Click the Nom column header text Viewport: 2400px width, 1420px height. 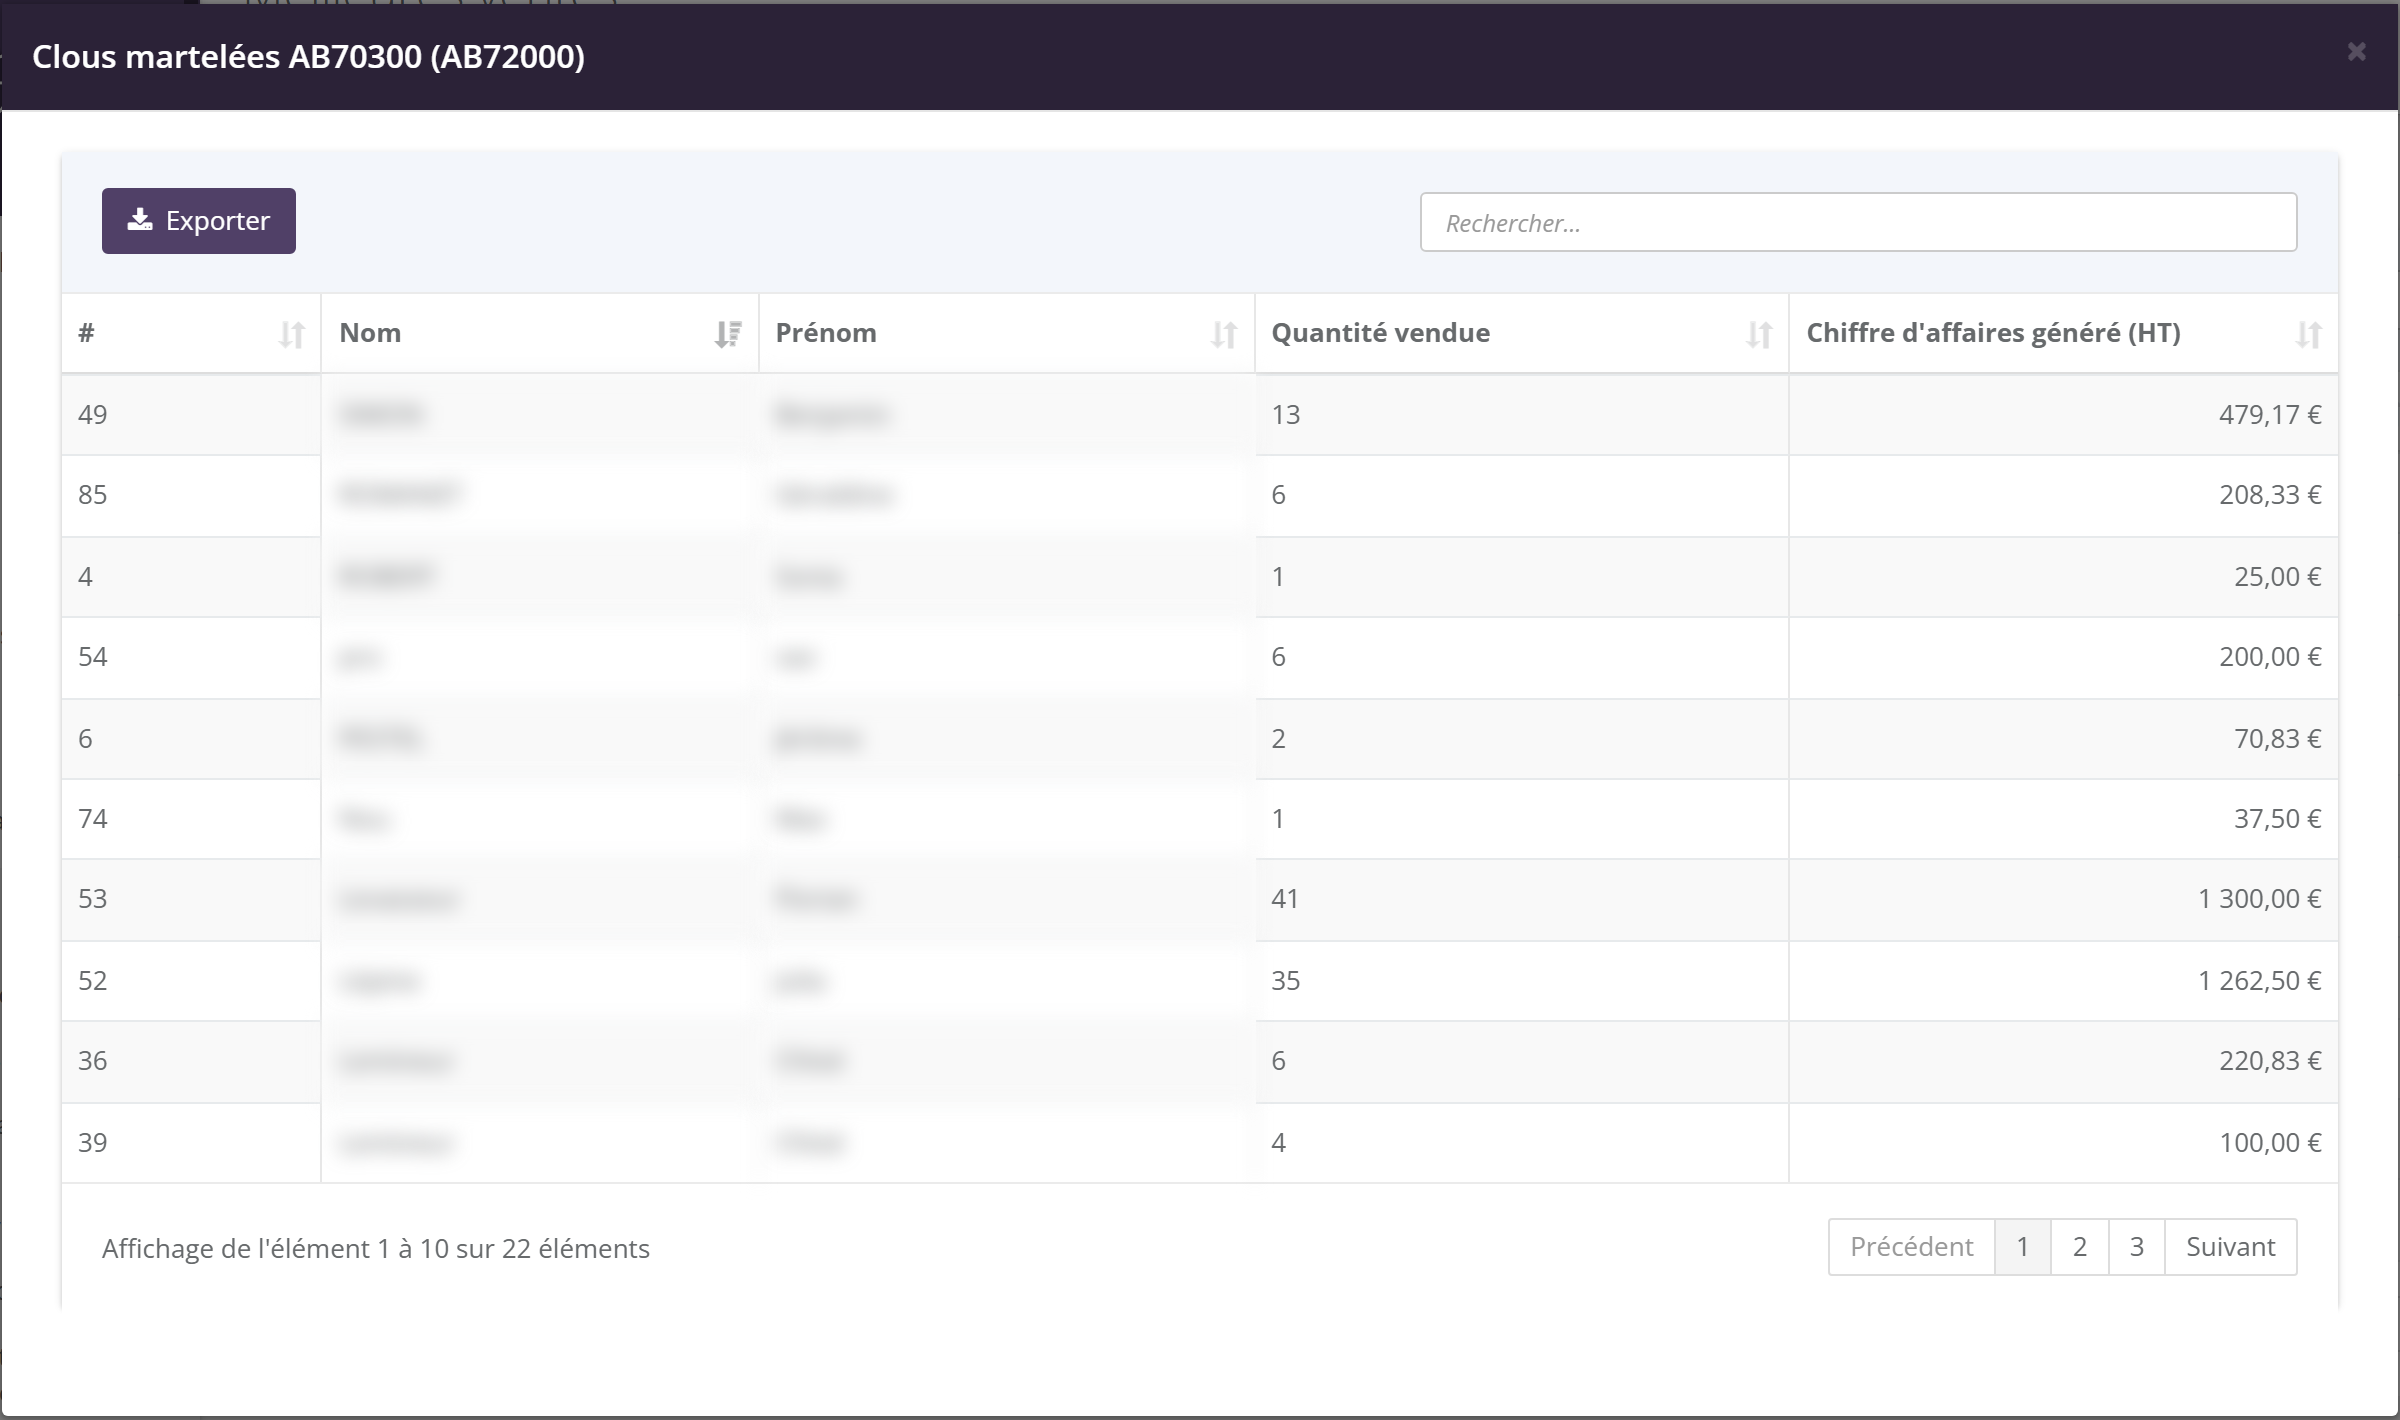pyautogui.click(x=370, y=333)
